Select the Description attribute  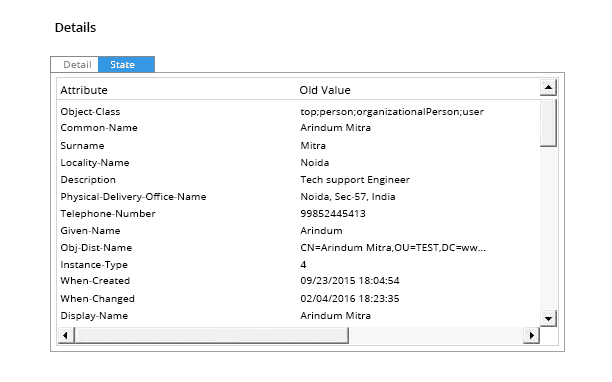(88, 179)
